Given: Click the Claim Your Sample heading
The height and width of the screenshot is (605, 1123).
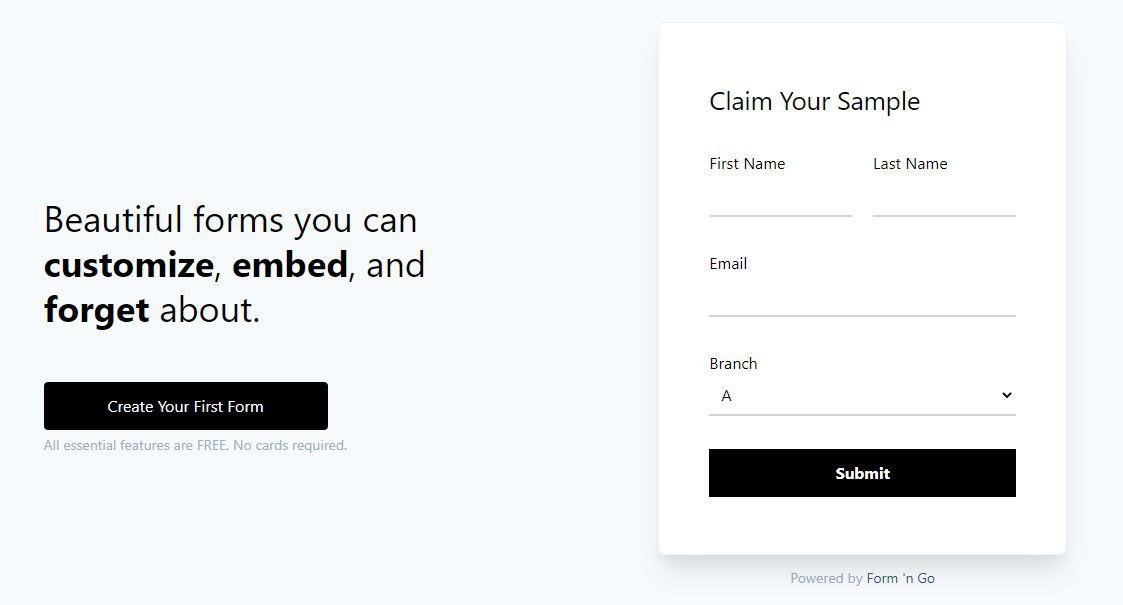Looking at the screenshot, I should 814,101.
